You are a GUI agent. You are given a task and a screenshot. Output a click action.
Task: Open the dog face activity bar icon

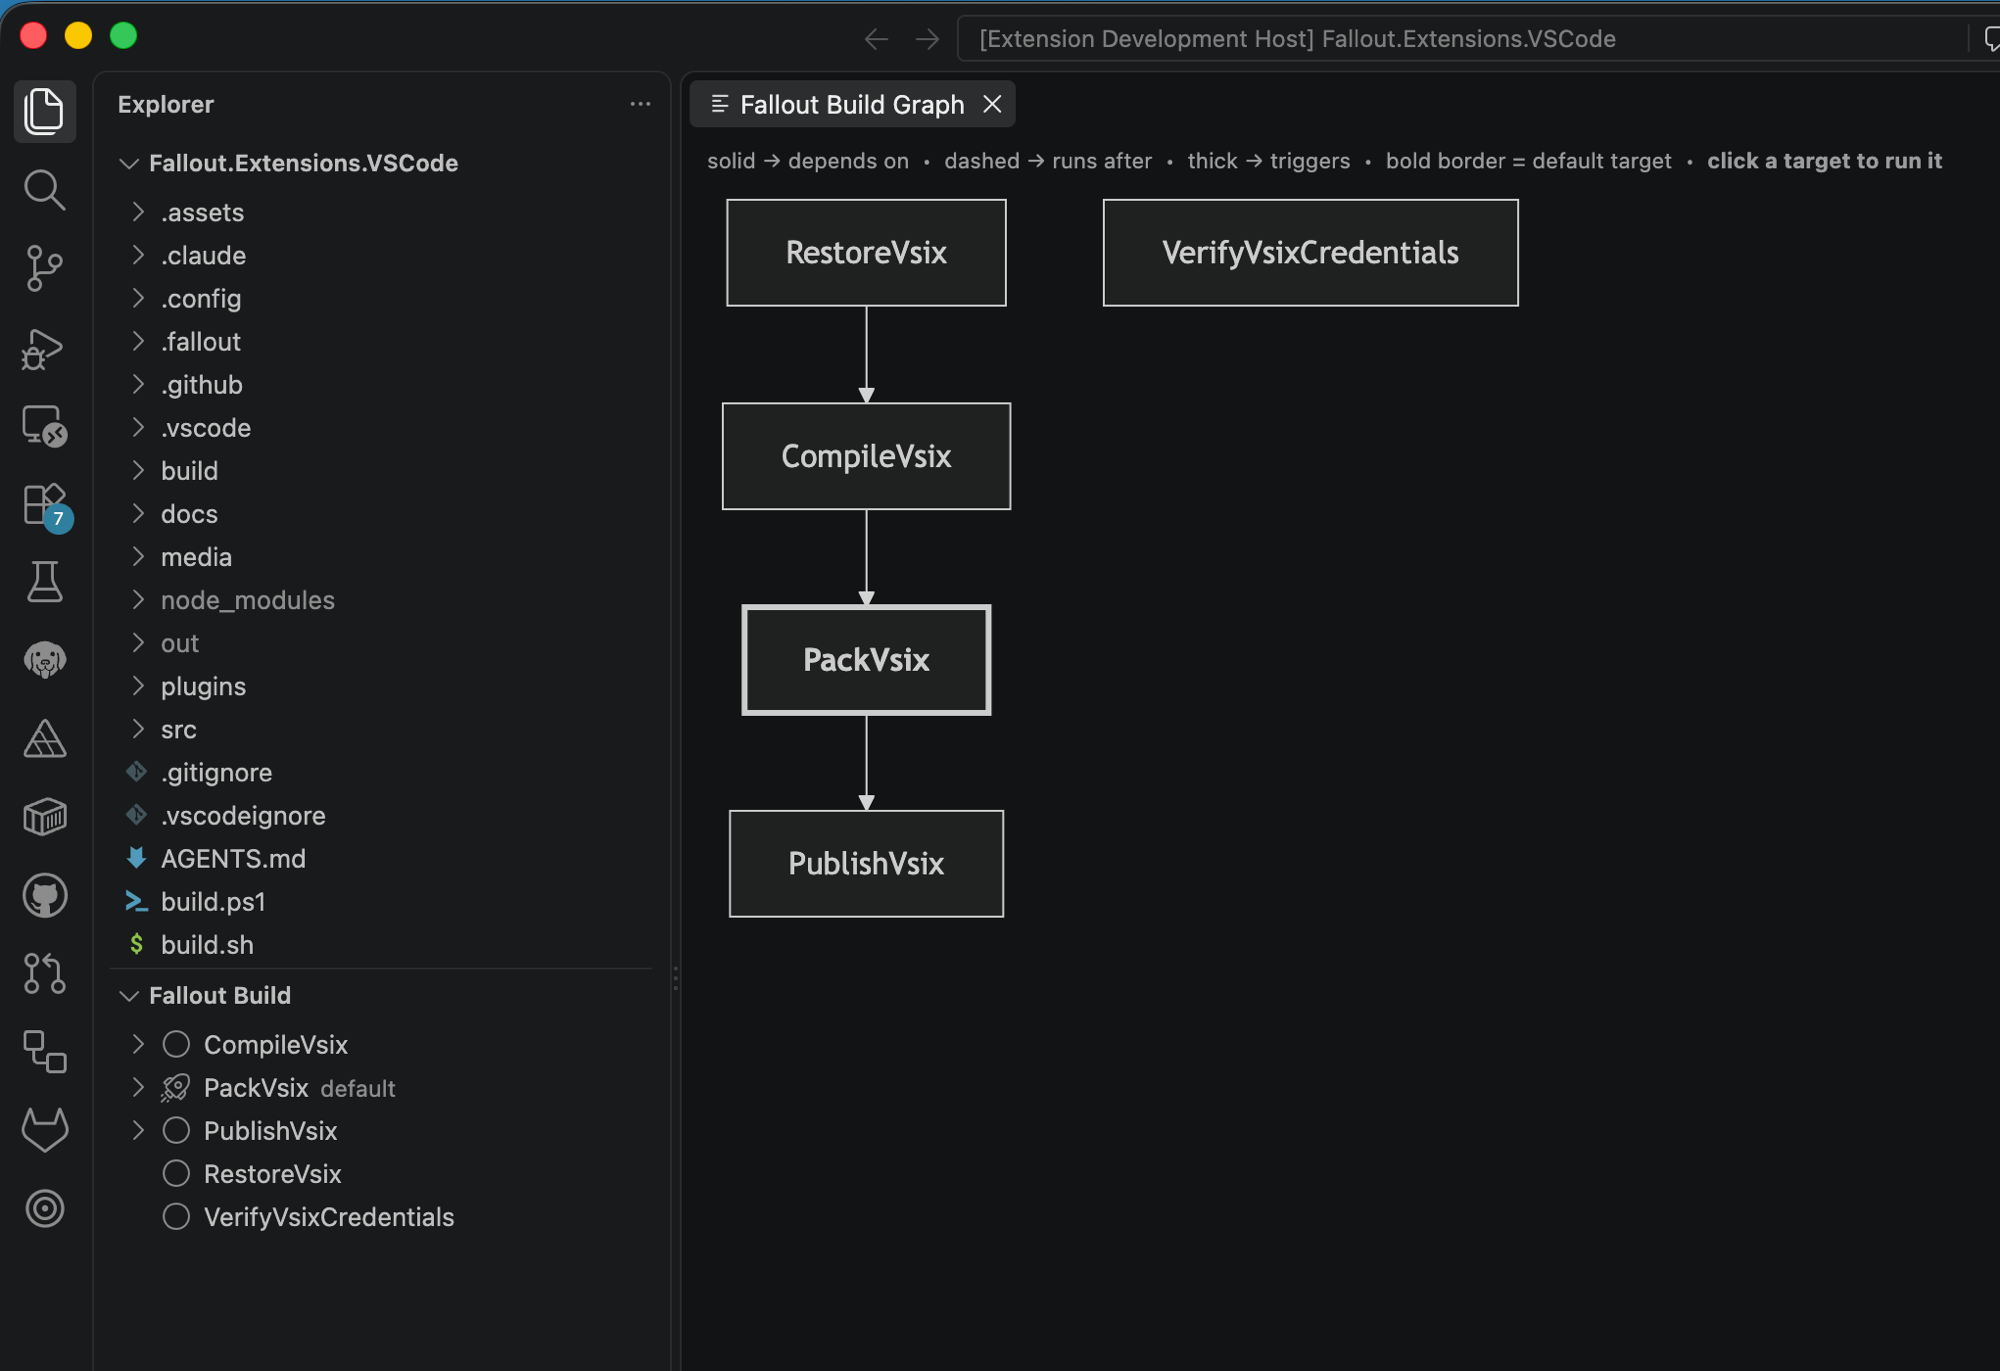(45, 660)
